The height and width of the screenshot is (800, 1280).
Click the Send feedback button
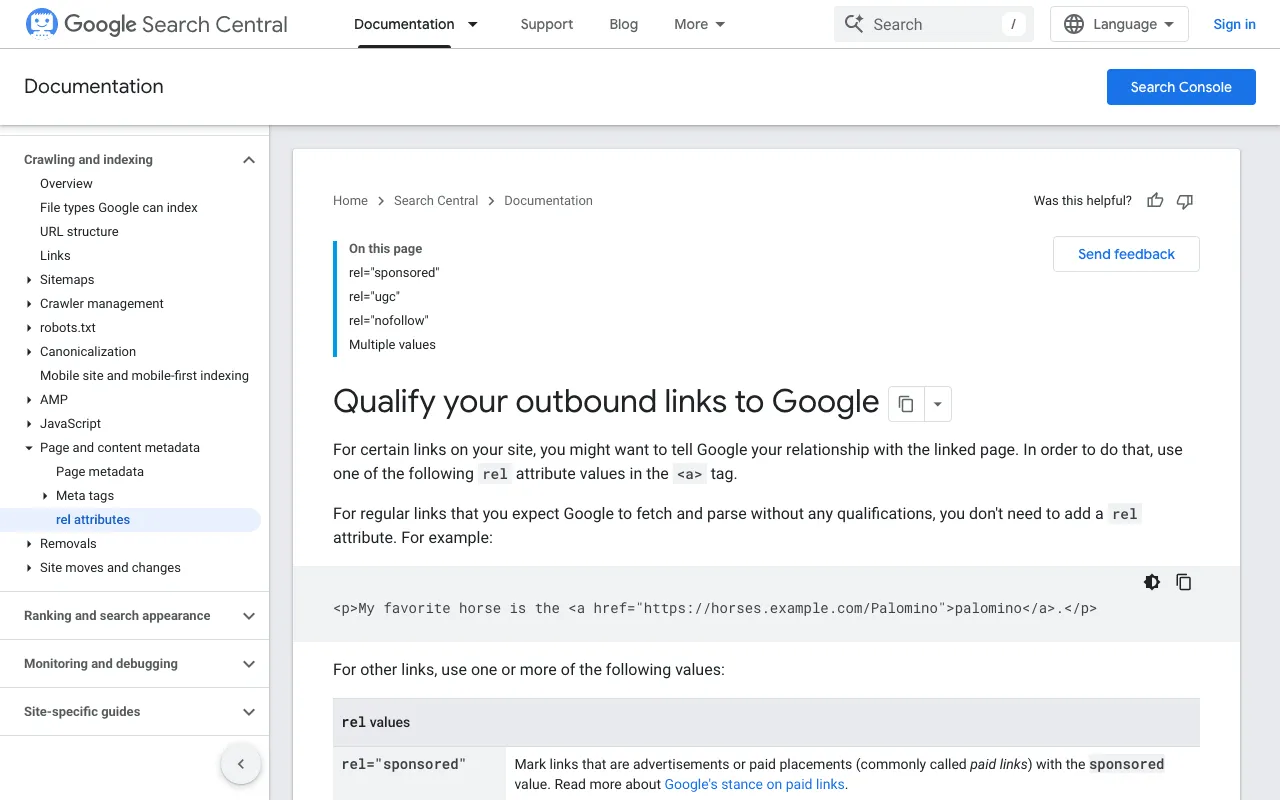[1126, 254]
